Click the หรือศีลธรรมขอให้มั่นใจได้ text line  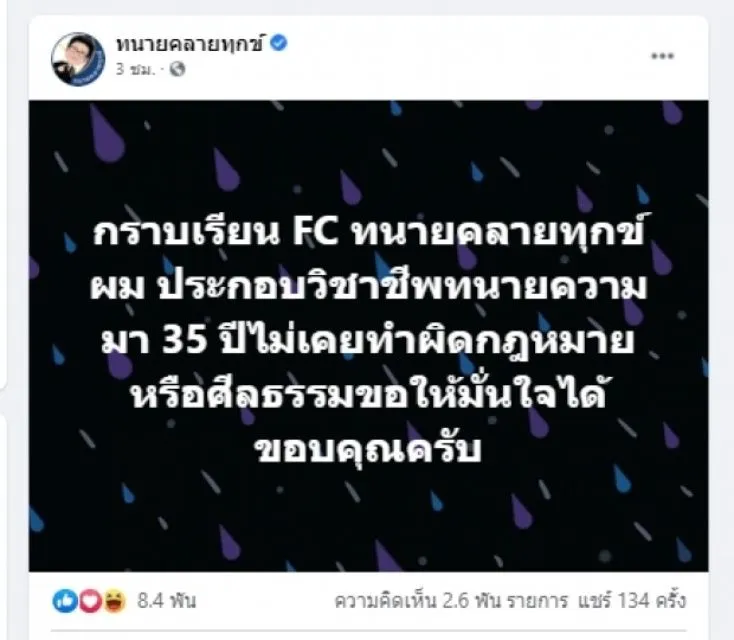tap(370, 397)
